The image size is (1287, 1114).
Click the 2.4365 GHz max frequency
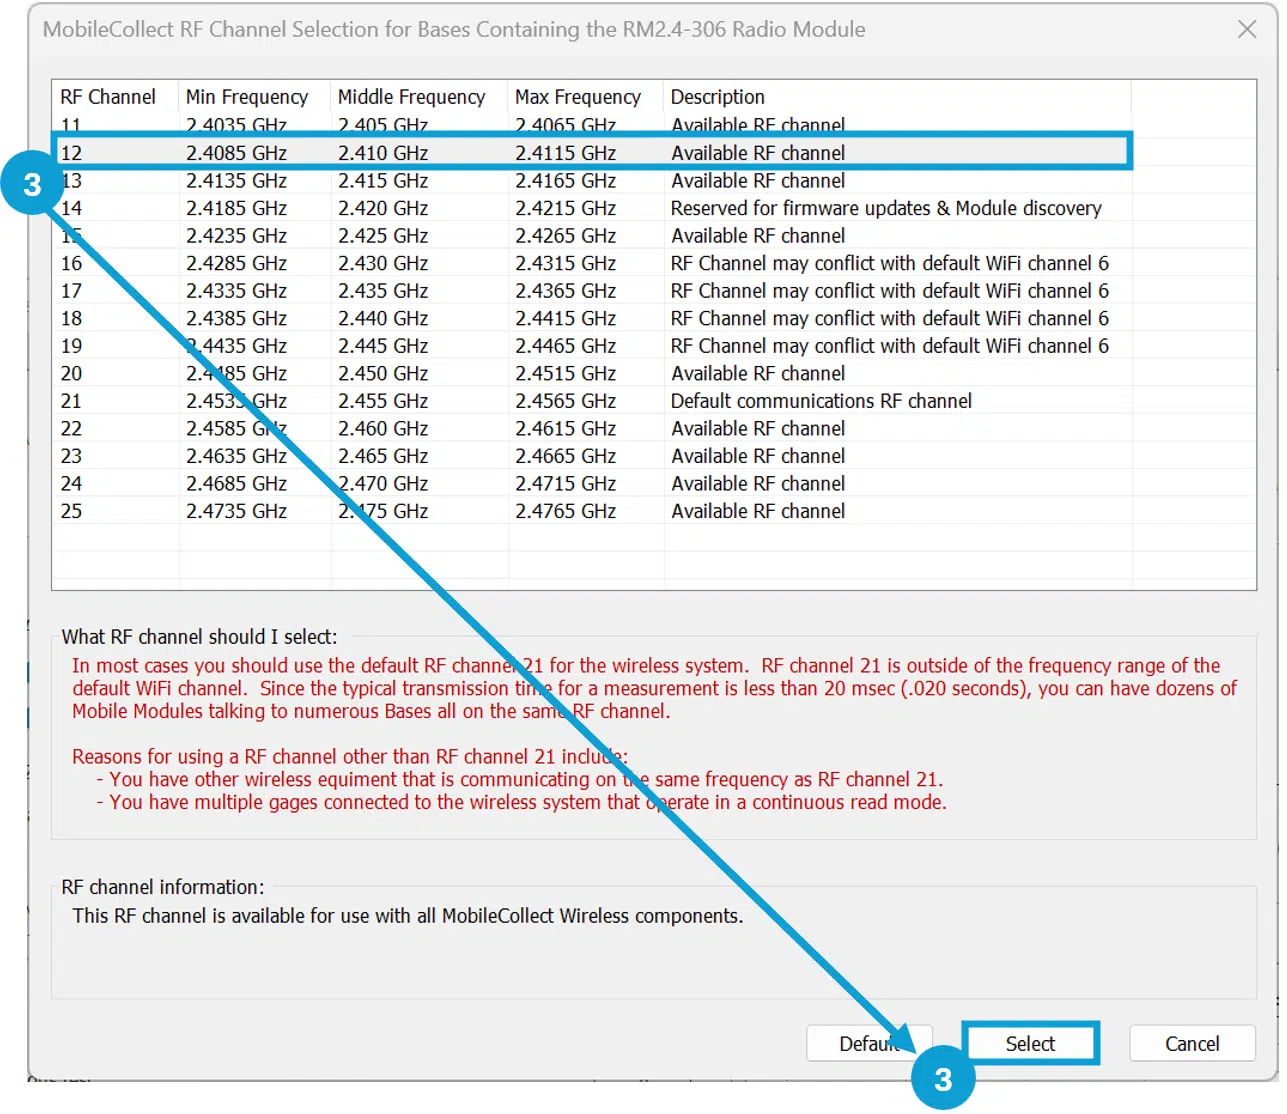[565, 291]
